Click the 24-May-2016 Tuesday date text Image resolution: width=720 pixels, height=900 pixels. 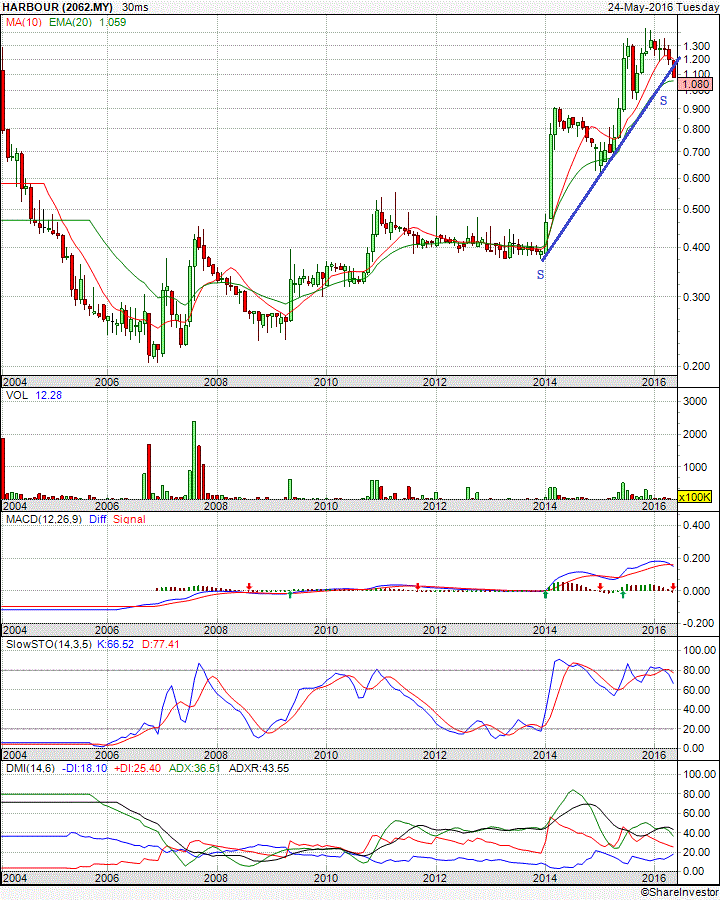[x=663, y=7]
